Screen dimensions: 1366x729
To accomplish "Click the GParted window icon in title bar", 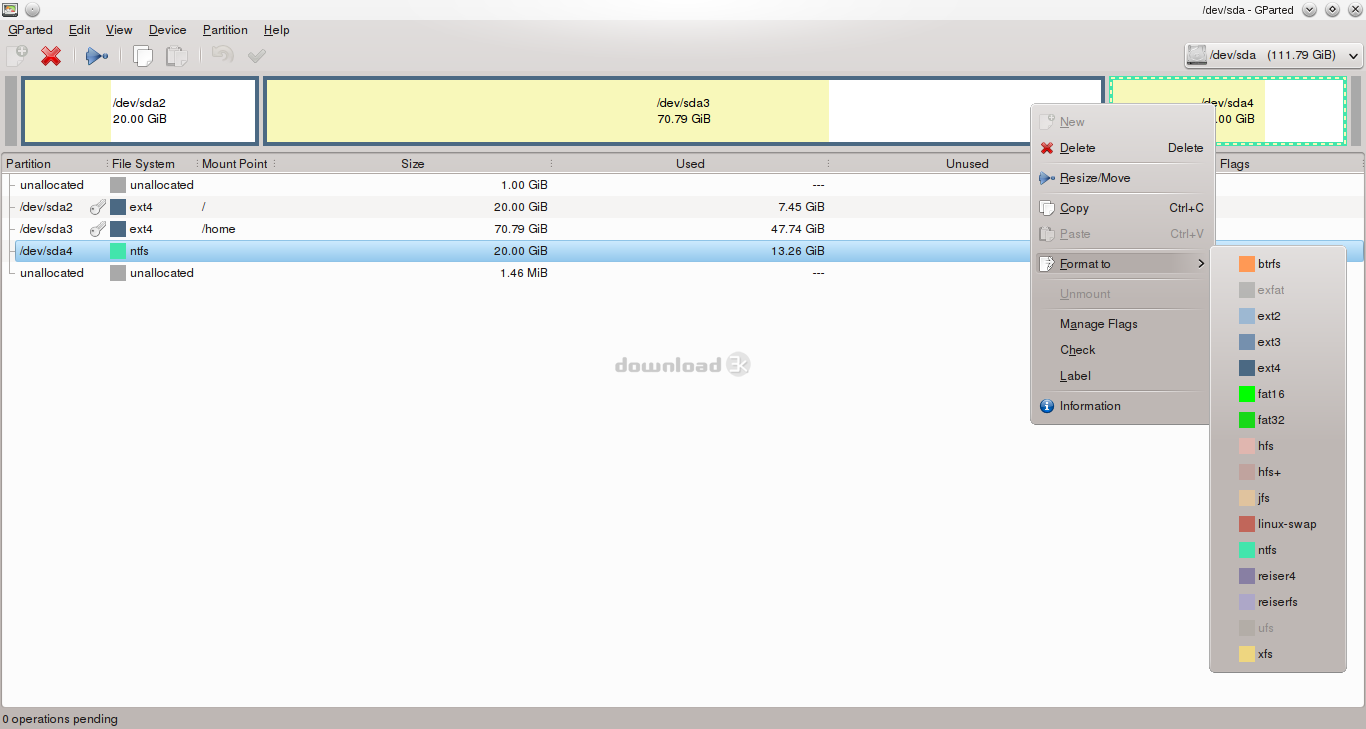I will pos(10,9).
